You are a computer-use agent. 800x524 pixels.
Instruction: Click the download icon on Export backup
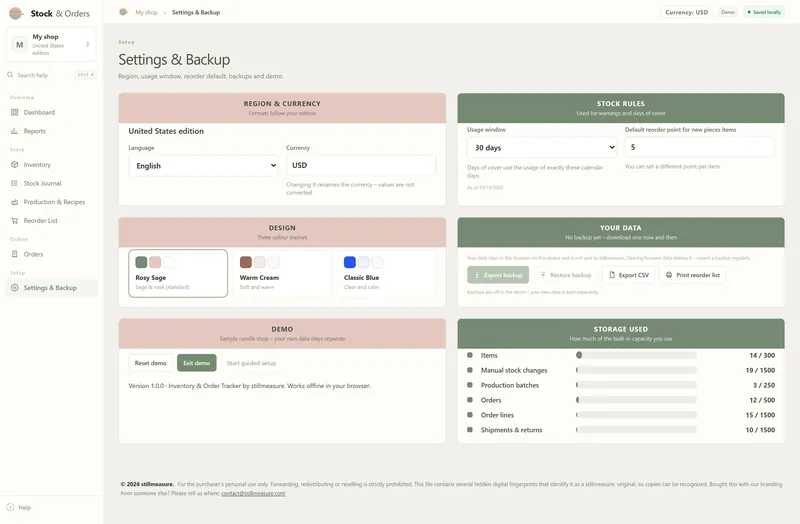(477, 275)
